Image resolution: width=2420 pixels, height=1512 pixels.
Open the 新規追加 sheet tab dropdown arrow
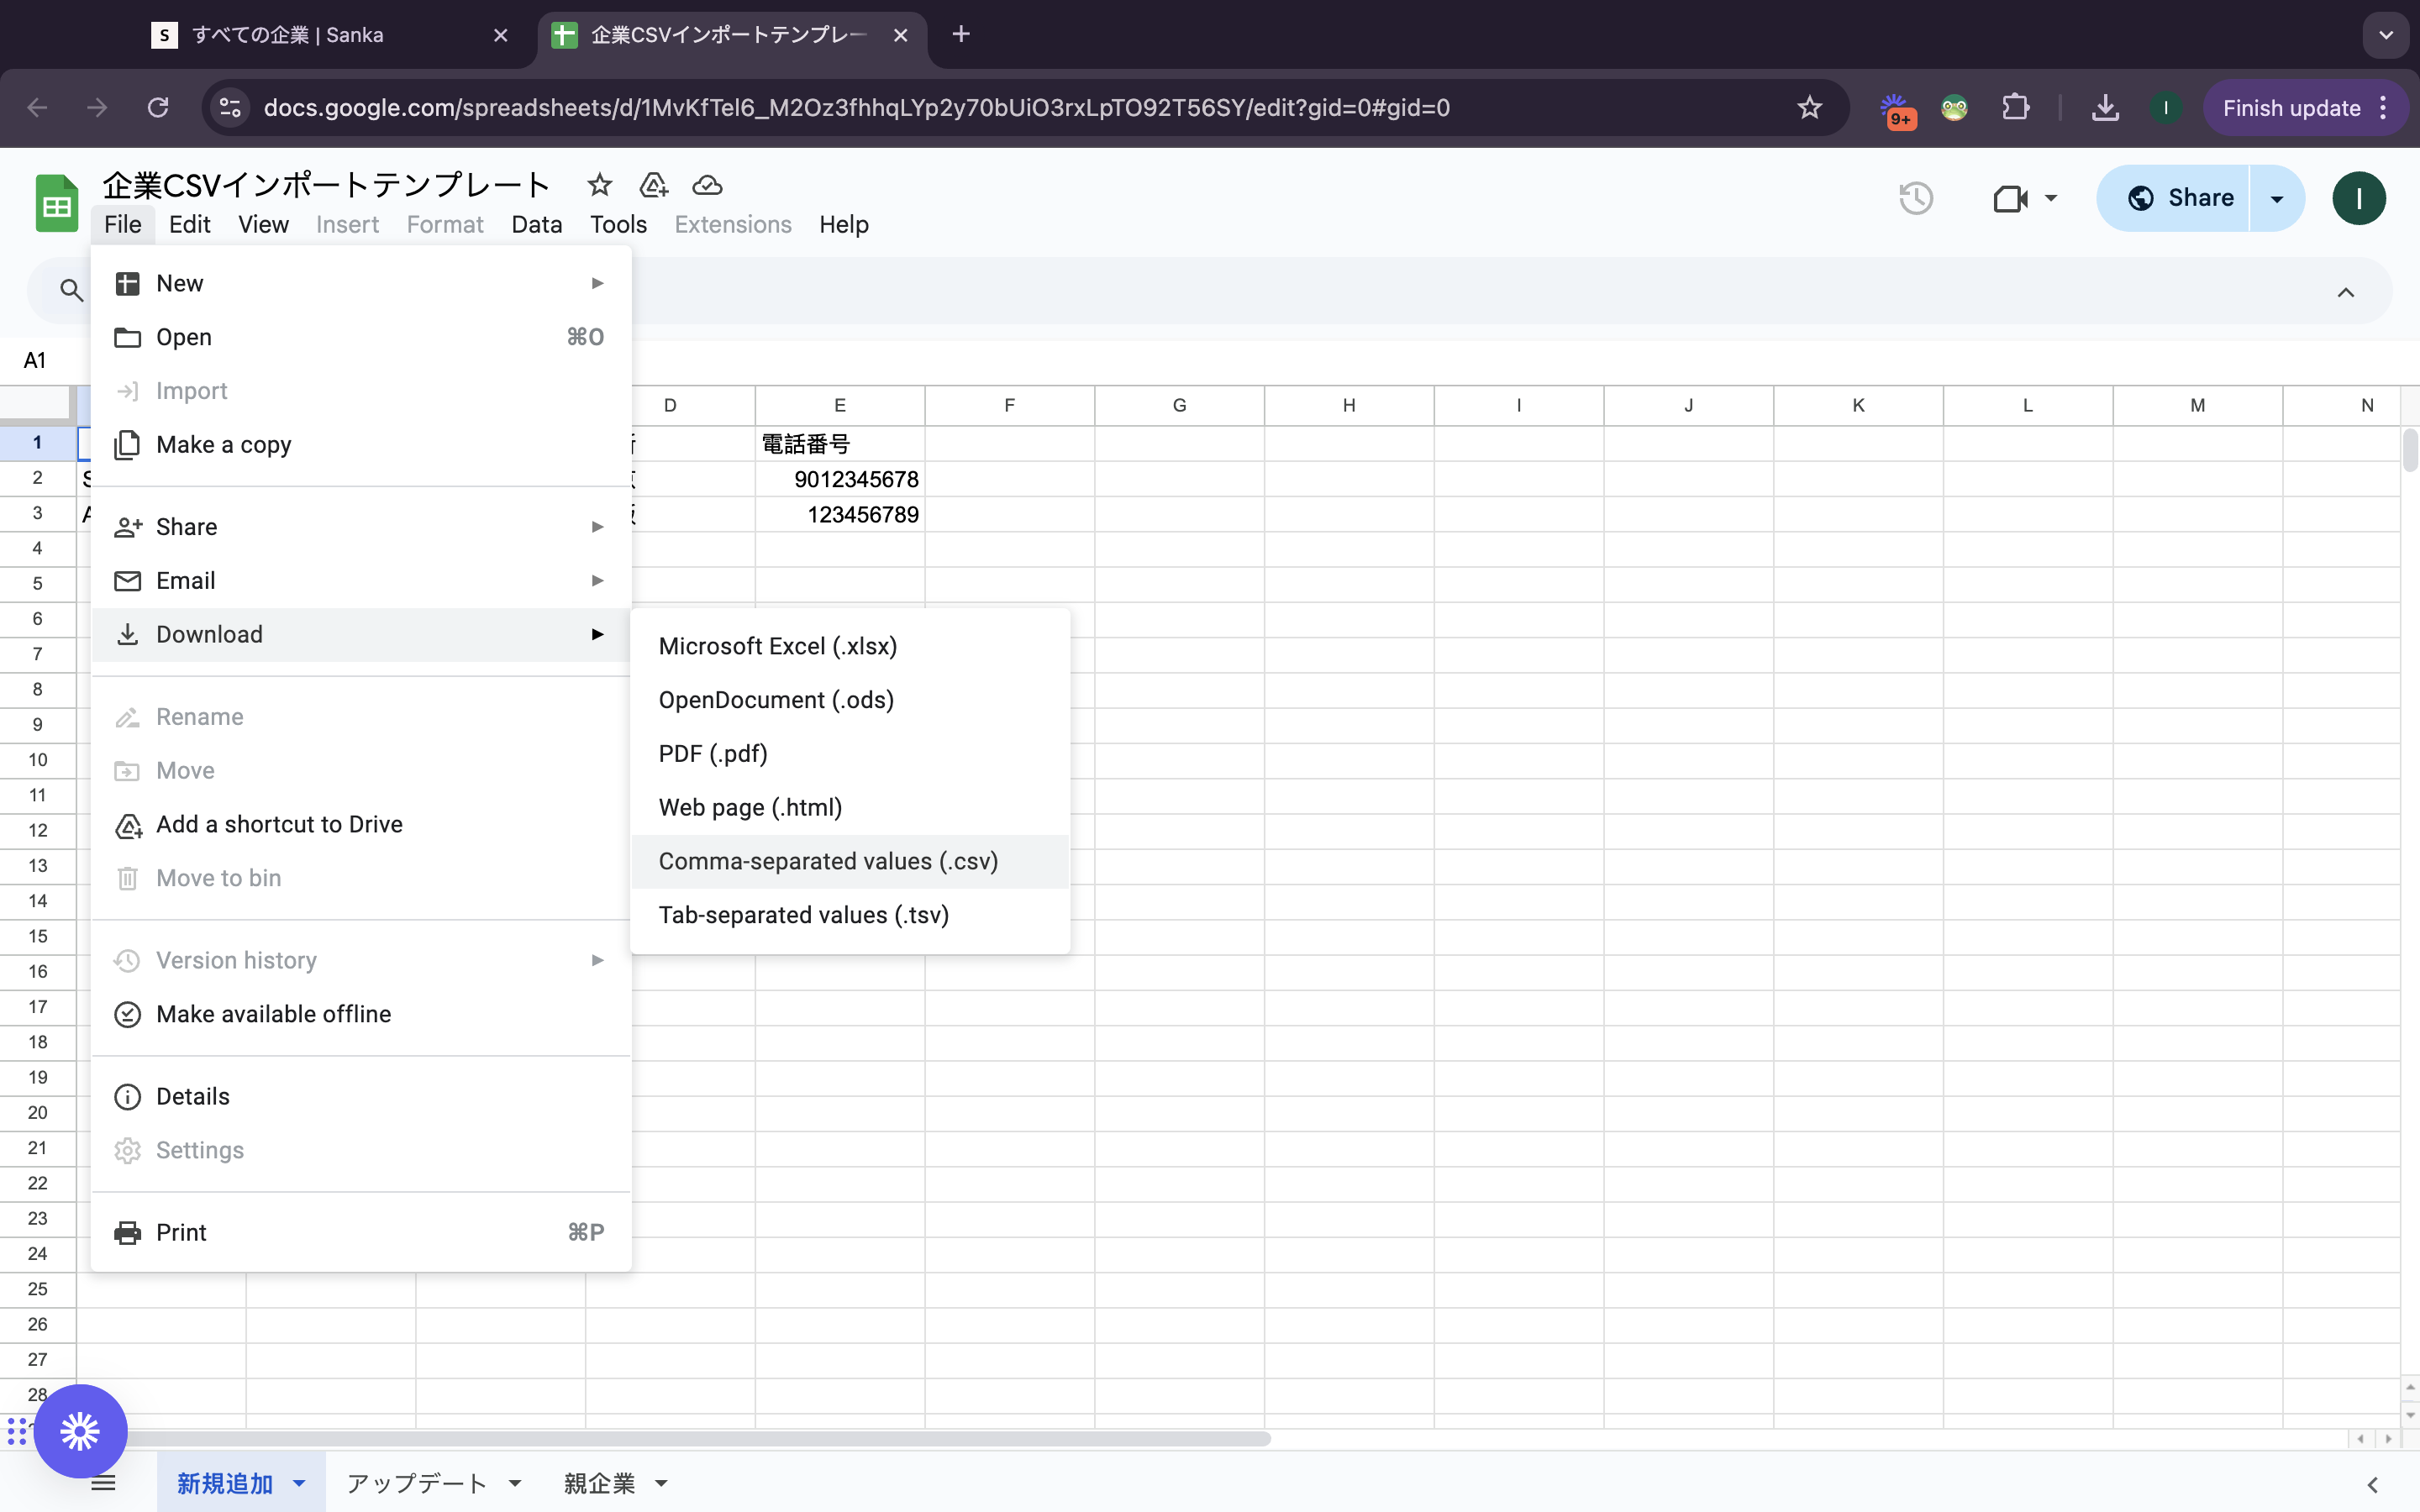[299, 1483]
